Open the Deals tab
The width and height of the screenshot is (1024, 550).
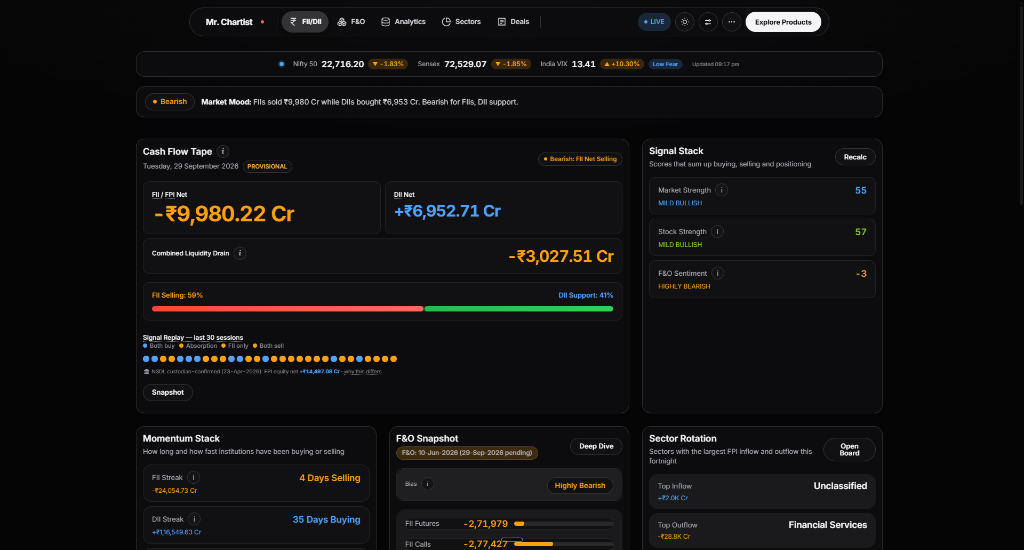(513, 22)
